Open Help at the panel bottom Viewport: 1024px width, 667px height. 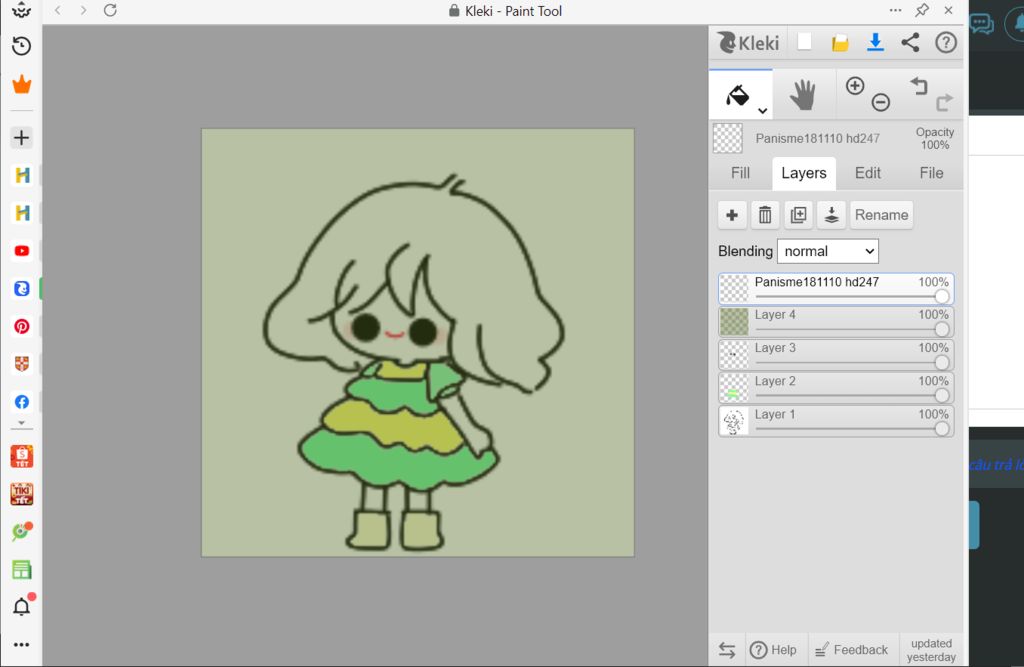point(773,650)
